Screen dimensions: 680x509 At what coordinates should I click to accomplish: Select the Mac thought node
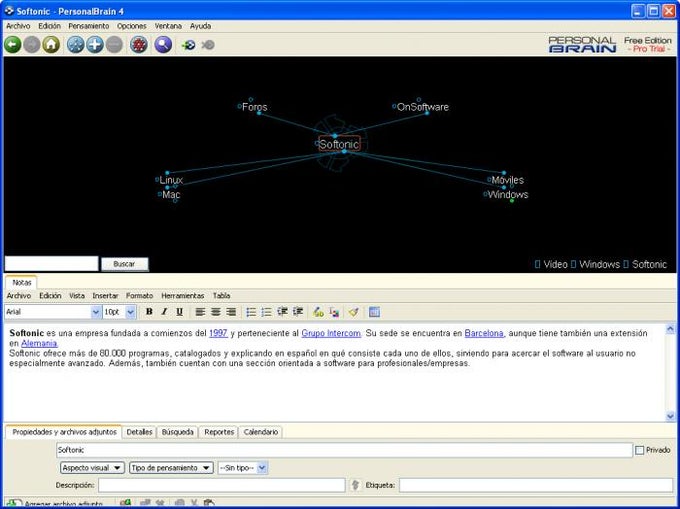[x=171, y=195]
